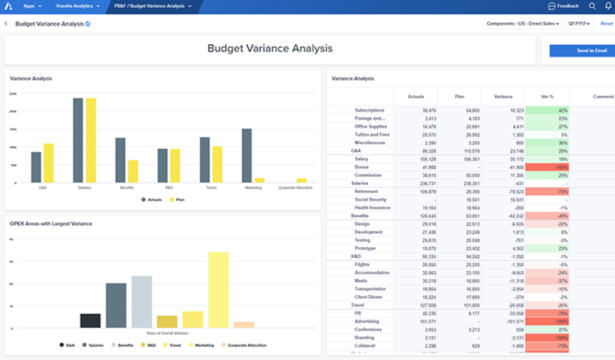Image resolution: width=615 pixels, height=360 pixels.
Task: Select the Actuals column header
Action: tap(416, 96)
